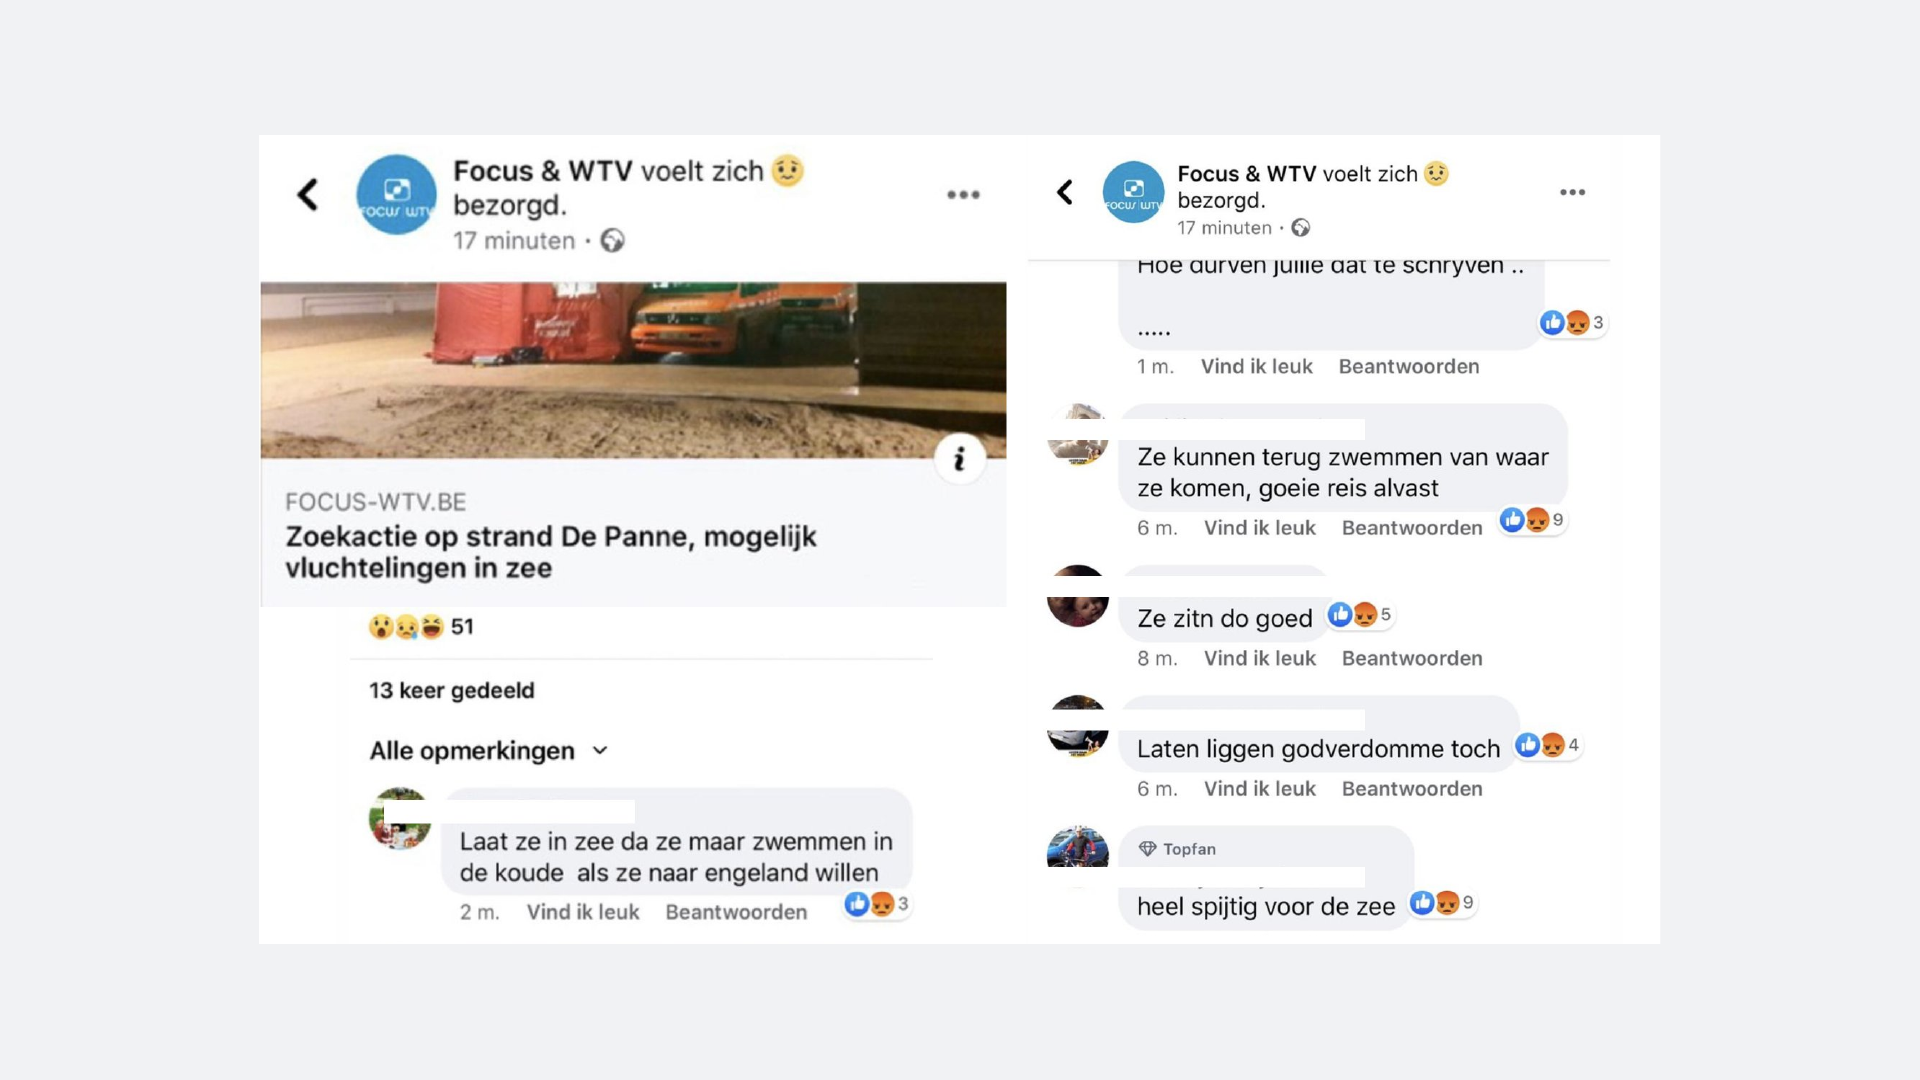1920x1080 pixels.
Task: Open '13 keer gedeeld' shares list
Action: [x=451, y=691]
